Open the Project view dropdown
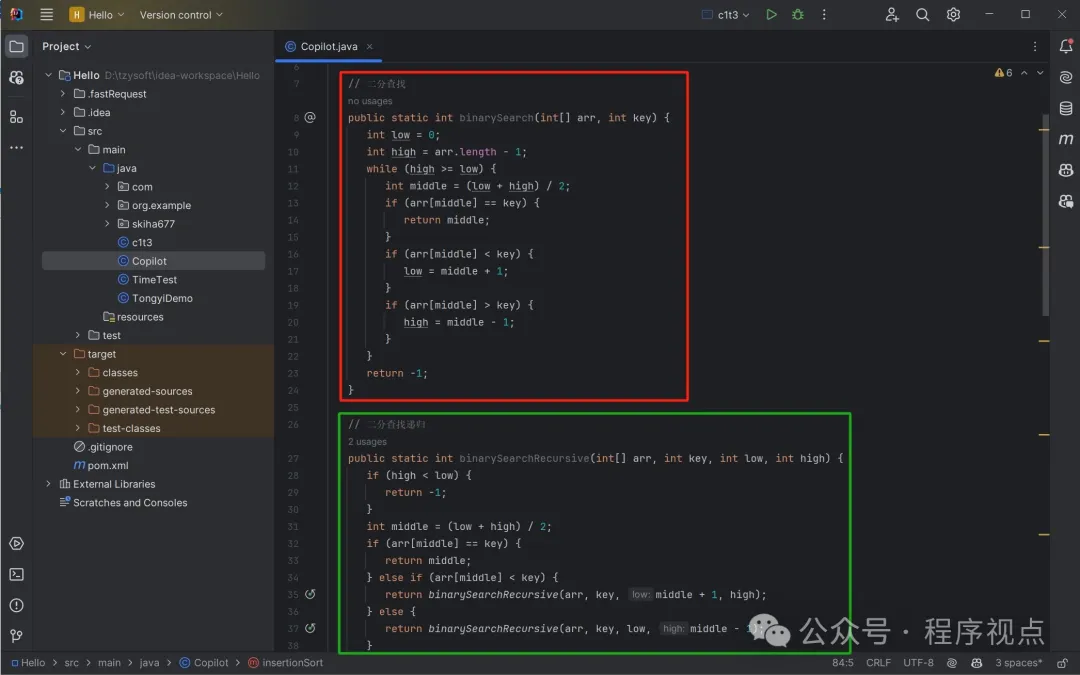 tap(66, 46)
